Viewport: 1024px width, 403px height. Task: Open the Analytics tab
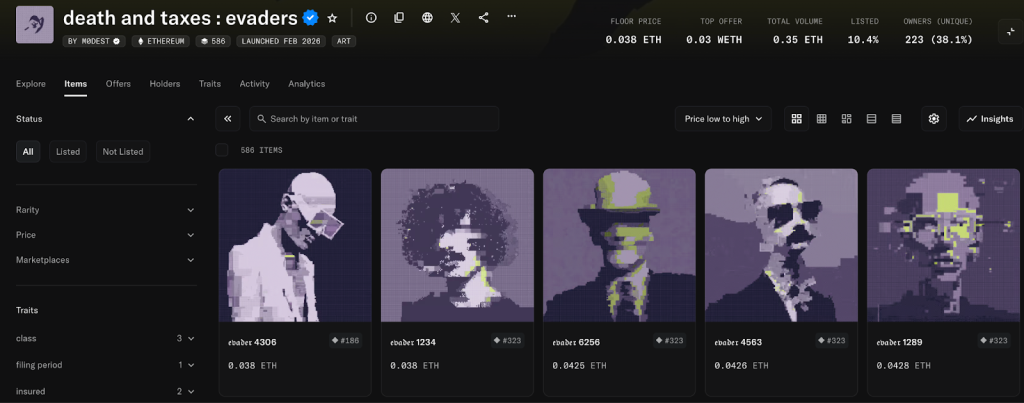(306, 84)
